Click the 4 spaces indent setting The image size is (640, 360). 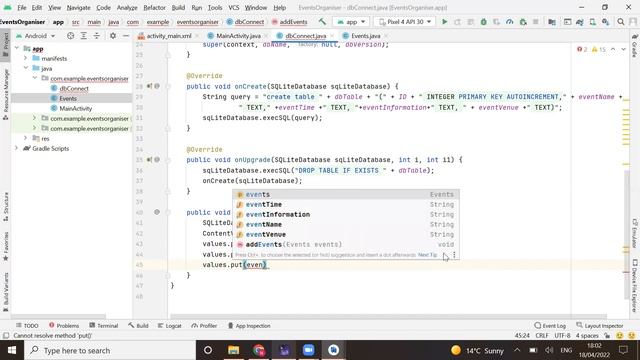coord(587,336)
